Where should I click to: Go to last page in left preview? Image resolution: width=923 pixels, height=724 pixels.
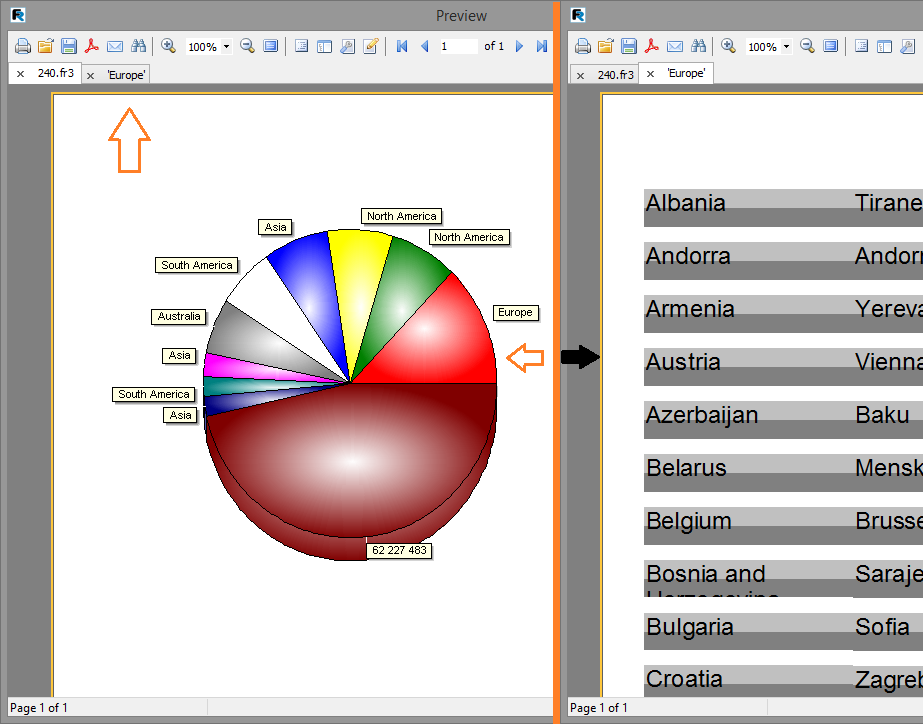pyautogui.click(x=541, y=46)
